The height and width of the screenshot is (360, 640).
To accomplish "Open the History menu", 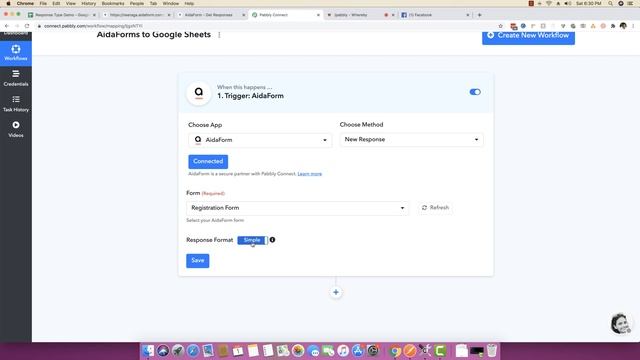I will [x=88, y=3].
